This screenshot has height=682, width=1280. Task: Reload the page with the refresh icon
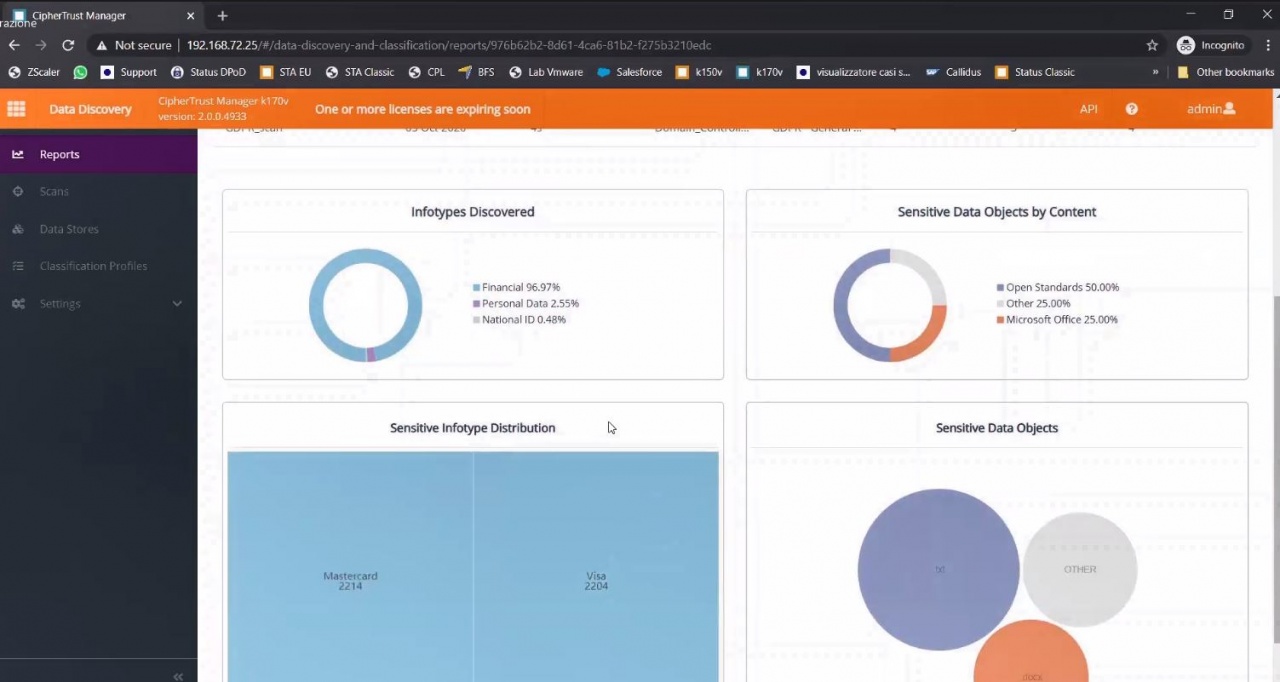pyautogui.click(x=68, y=45)
